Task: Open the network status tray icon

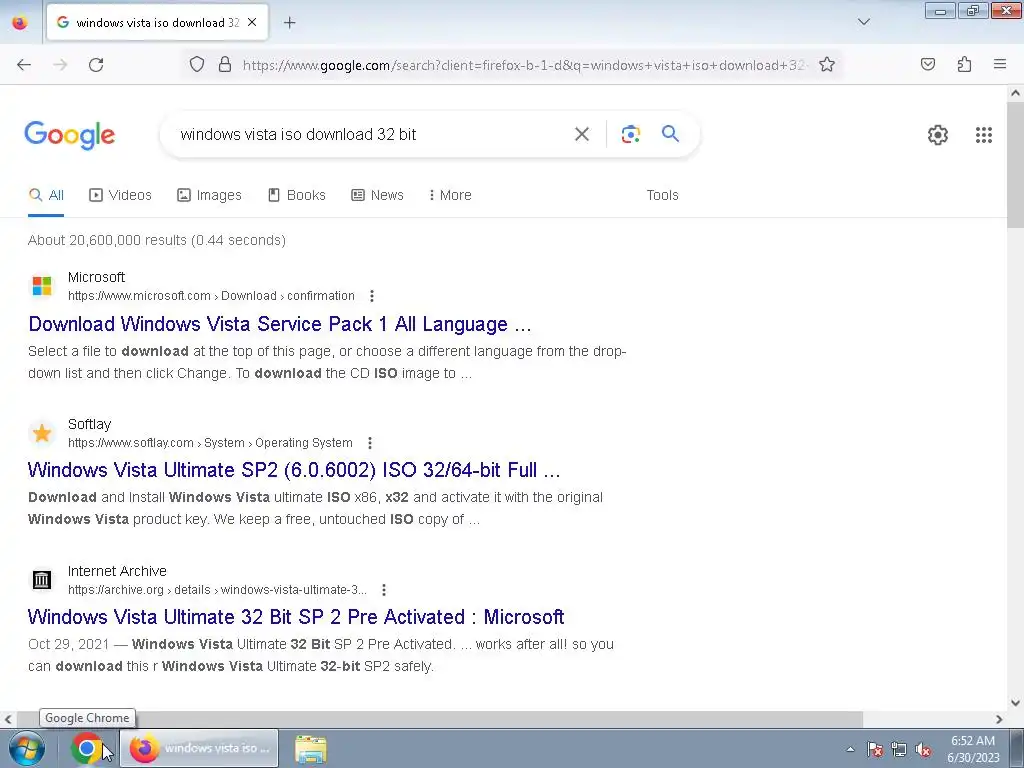Action: [x=899, y=749]
